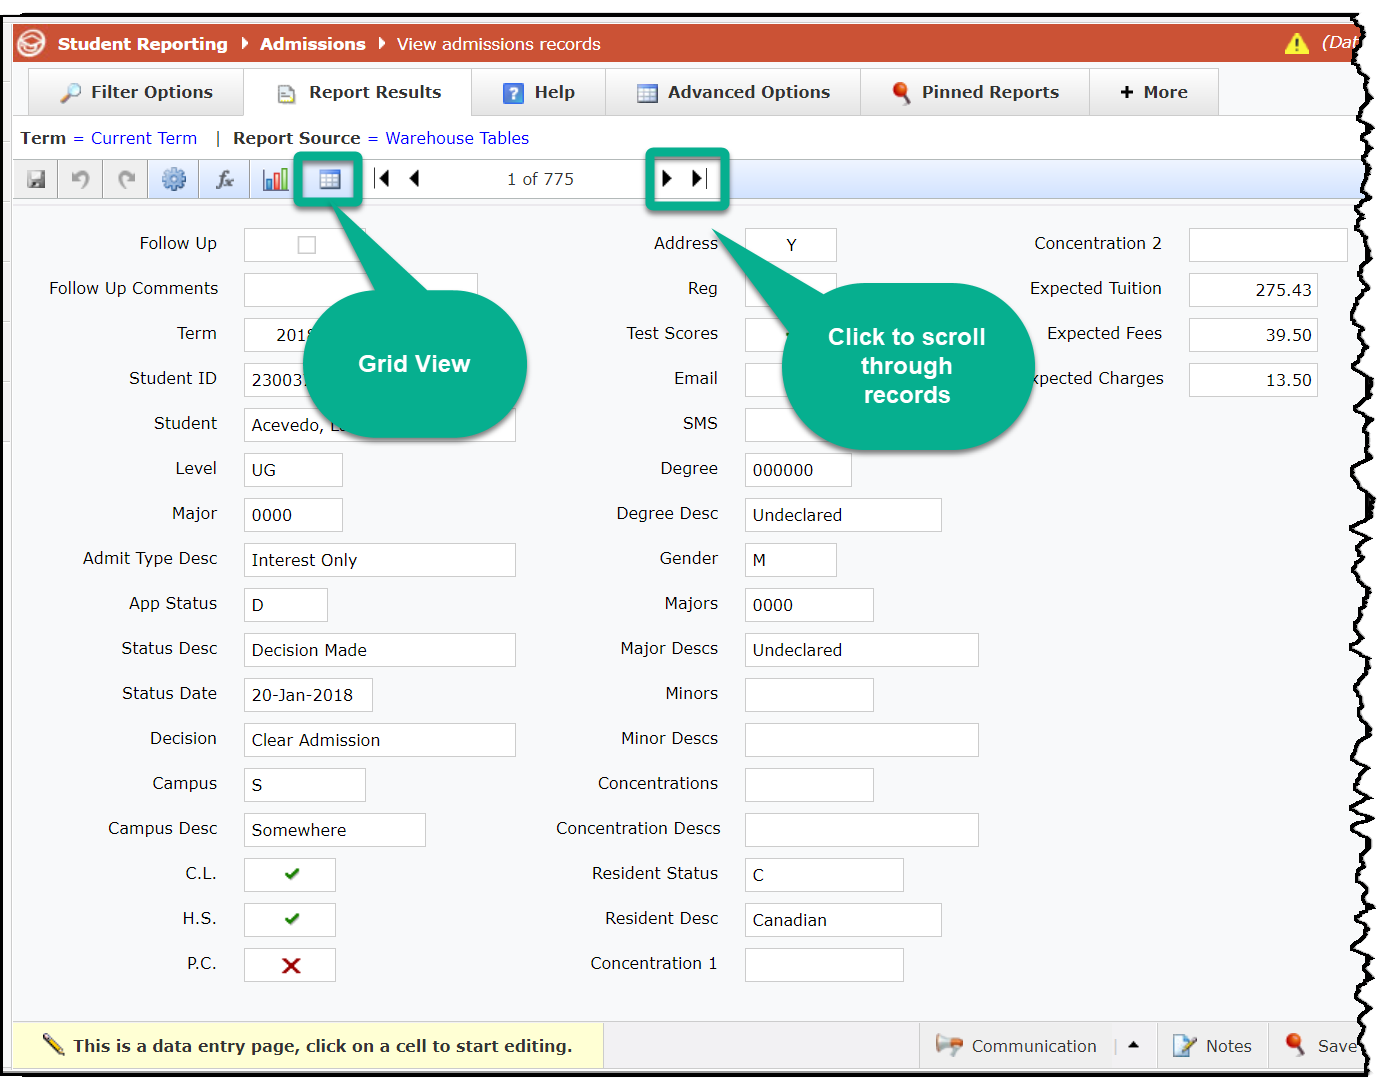Open the bar chart icon
The height and width of the screenshot is (1091, 1397).
[275, 180]
